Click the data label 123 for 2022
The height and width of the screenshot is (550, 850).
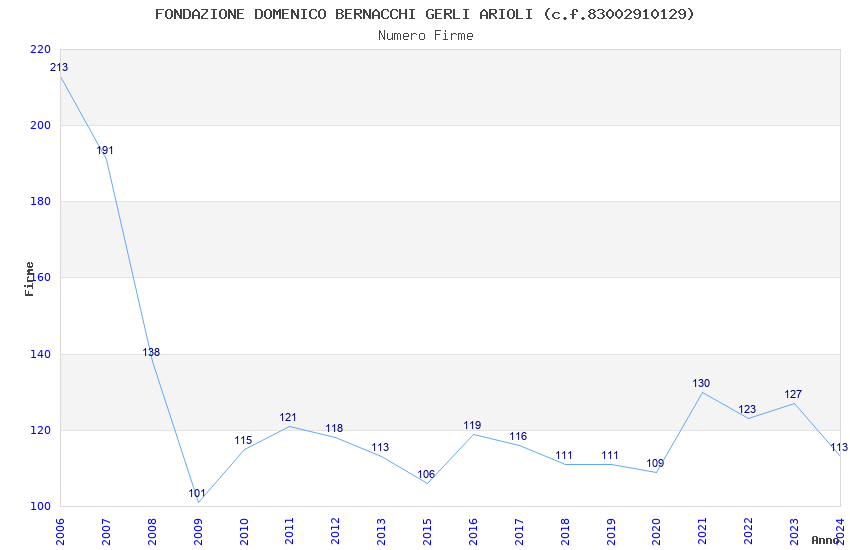click(x=748, y=409)
